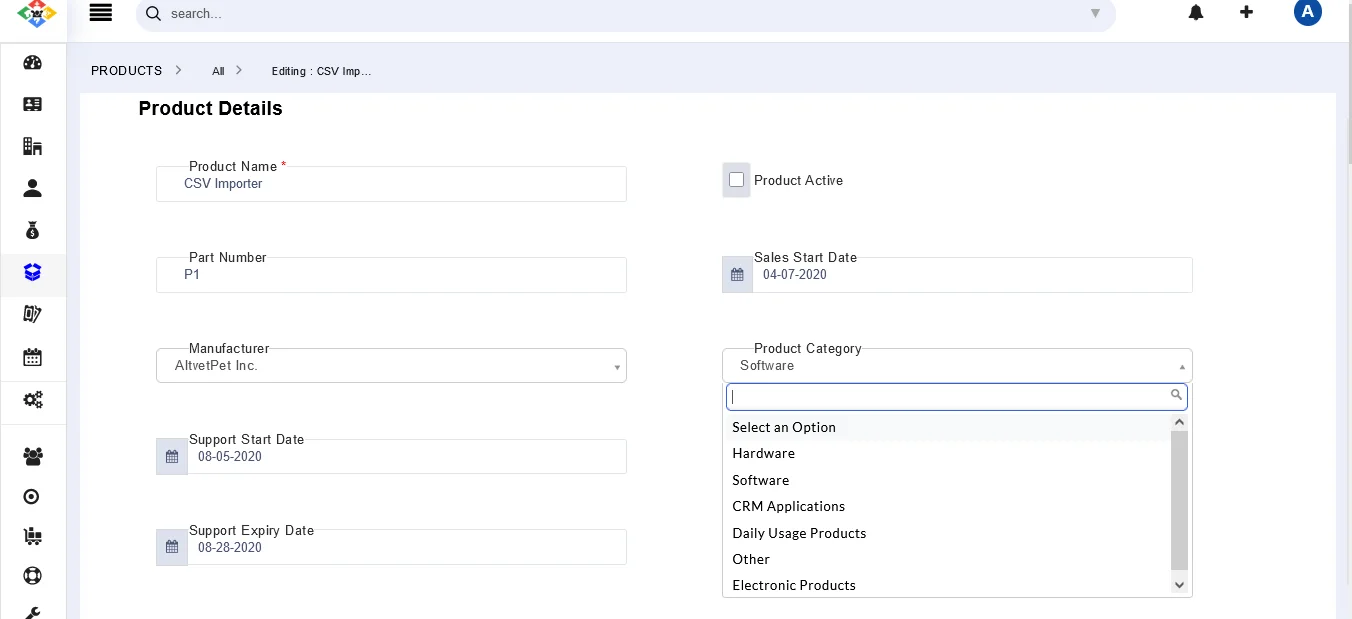Image resolution: width=1352 pixels, height=619 pixels.
Task: Open the quick create plus icon
Action: tap(1246, 12)
